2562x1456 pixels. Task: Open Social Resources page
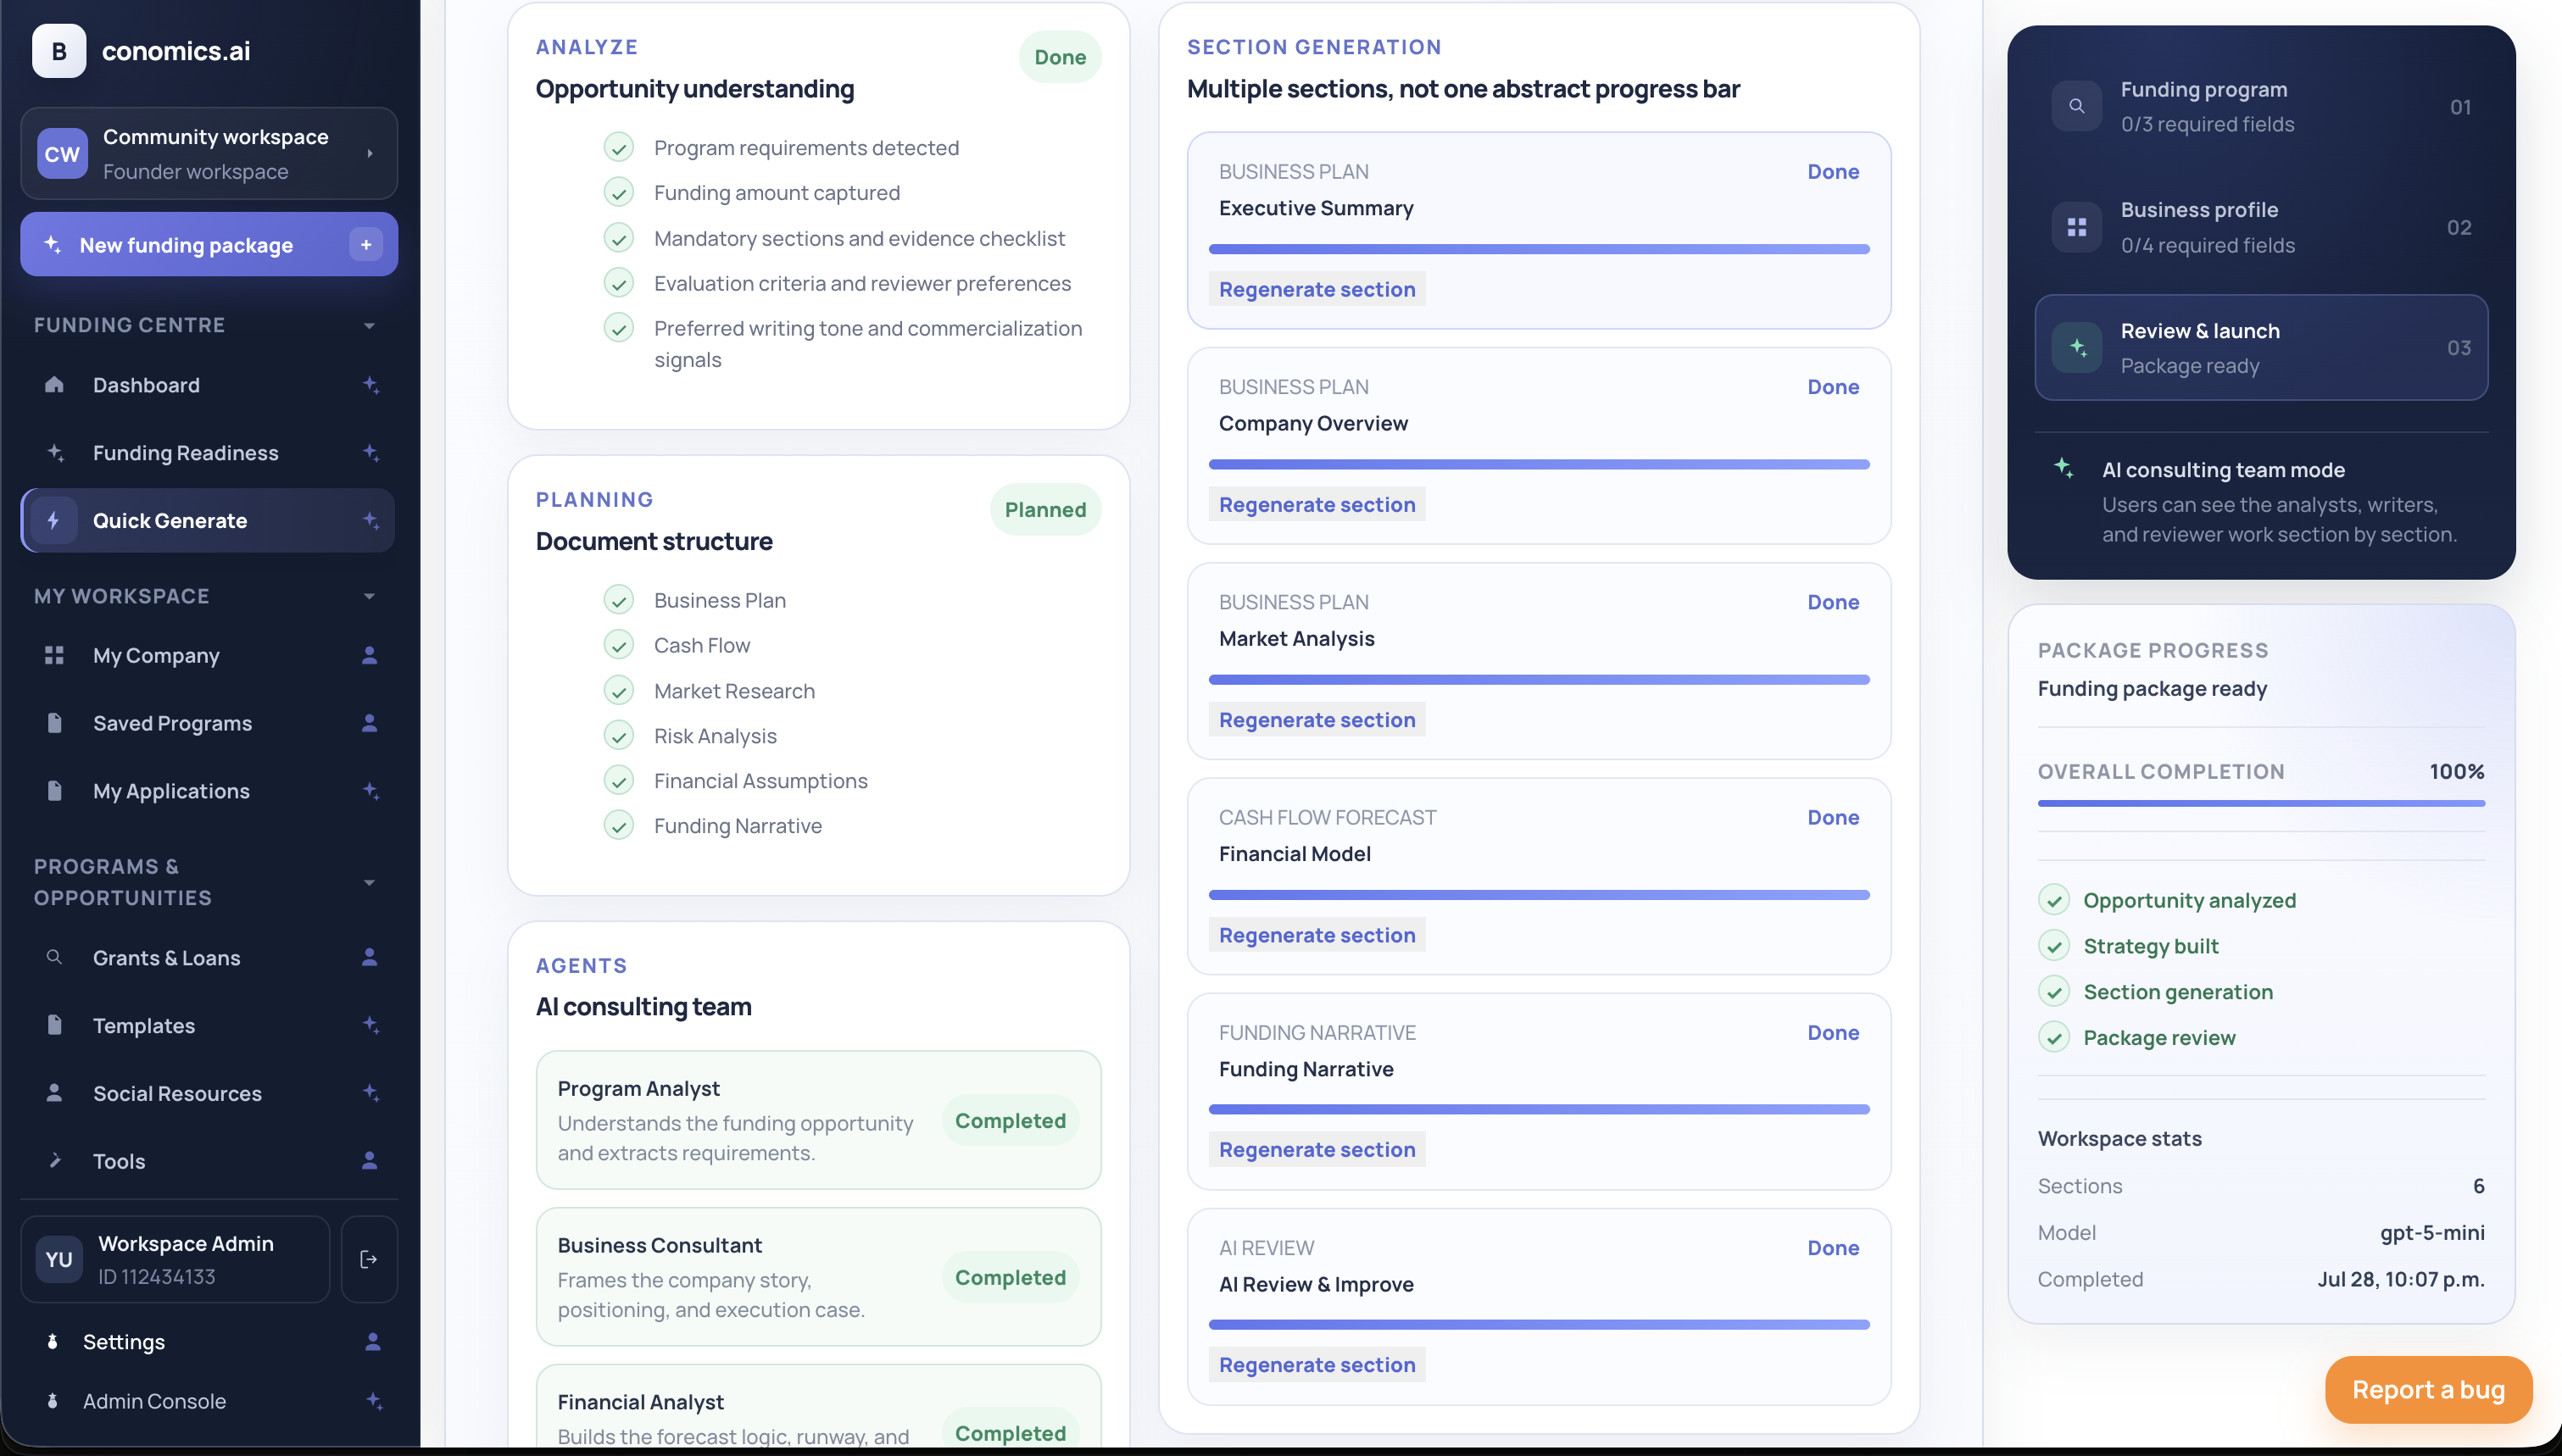click(208, 1093)
